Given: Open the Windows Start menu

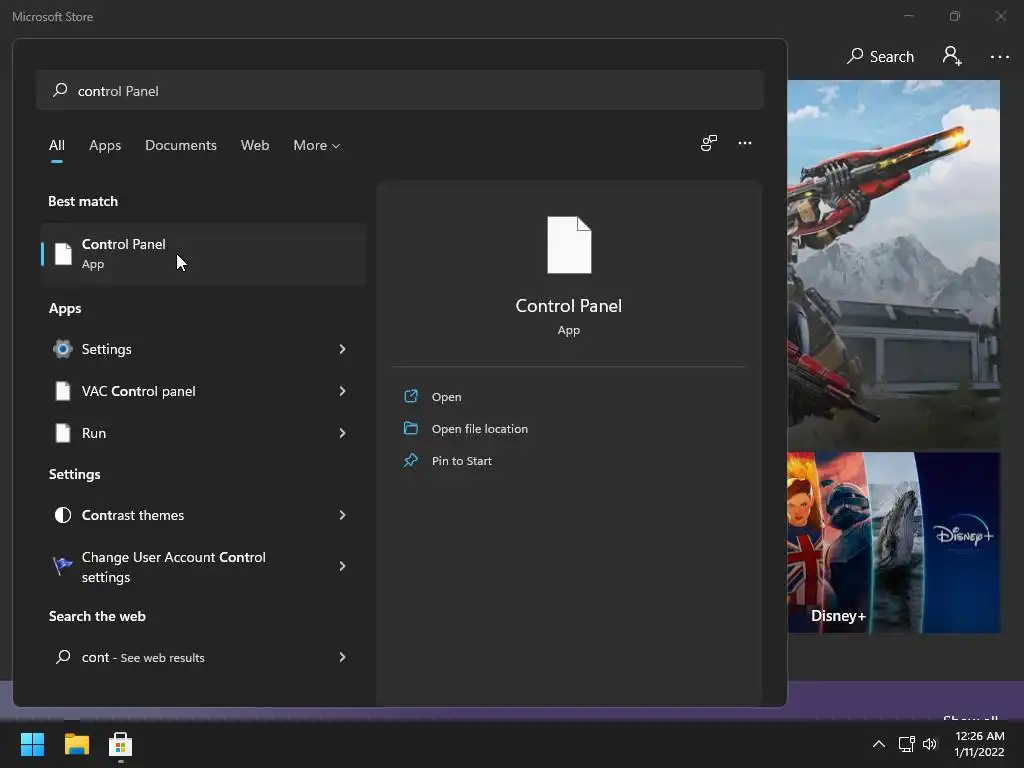Looking at the screenshot, I should [32, 744].
